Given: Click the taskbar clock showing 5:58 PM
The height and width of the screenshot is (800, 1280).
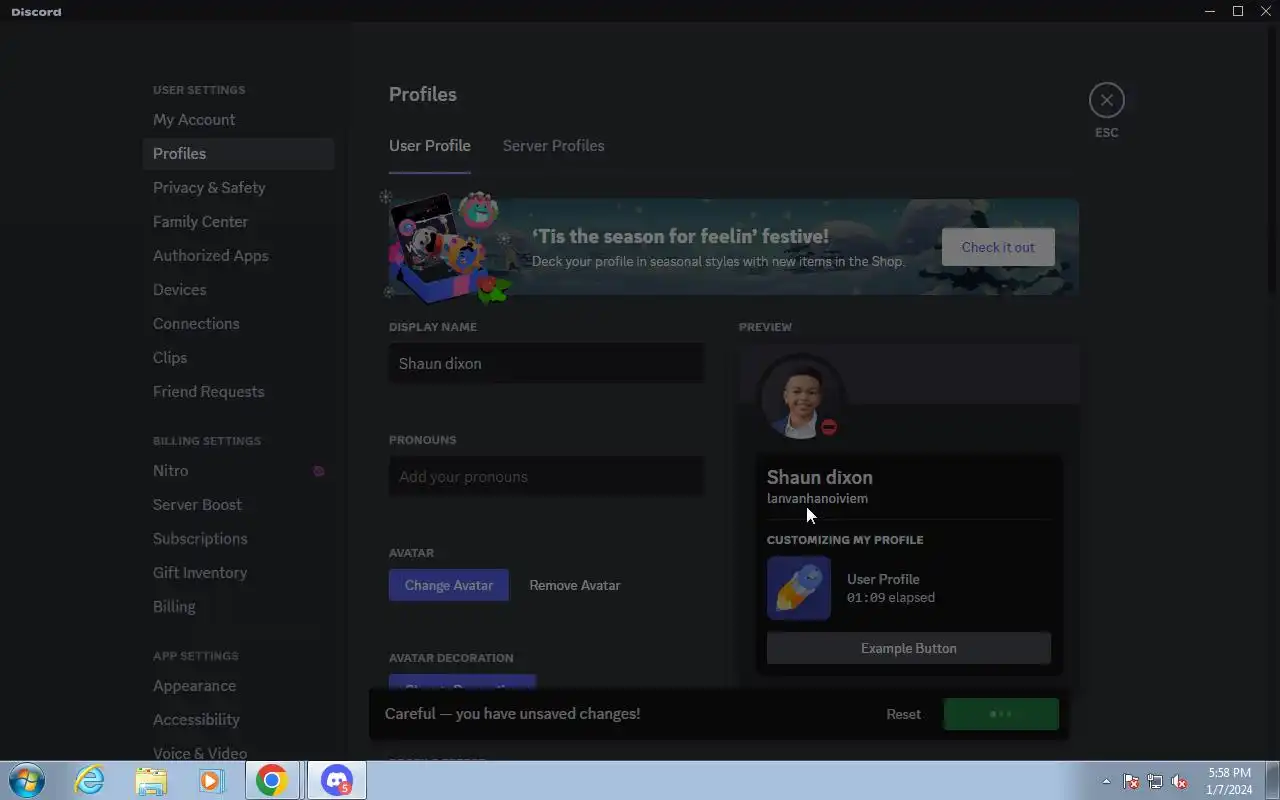Looking at the screenshot, I should tap(1229, 781).
